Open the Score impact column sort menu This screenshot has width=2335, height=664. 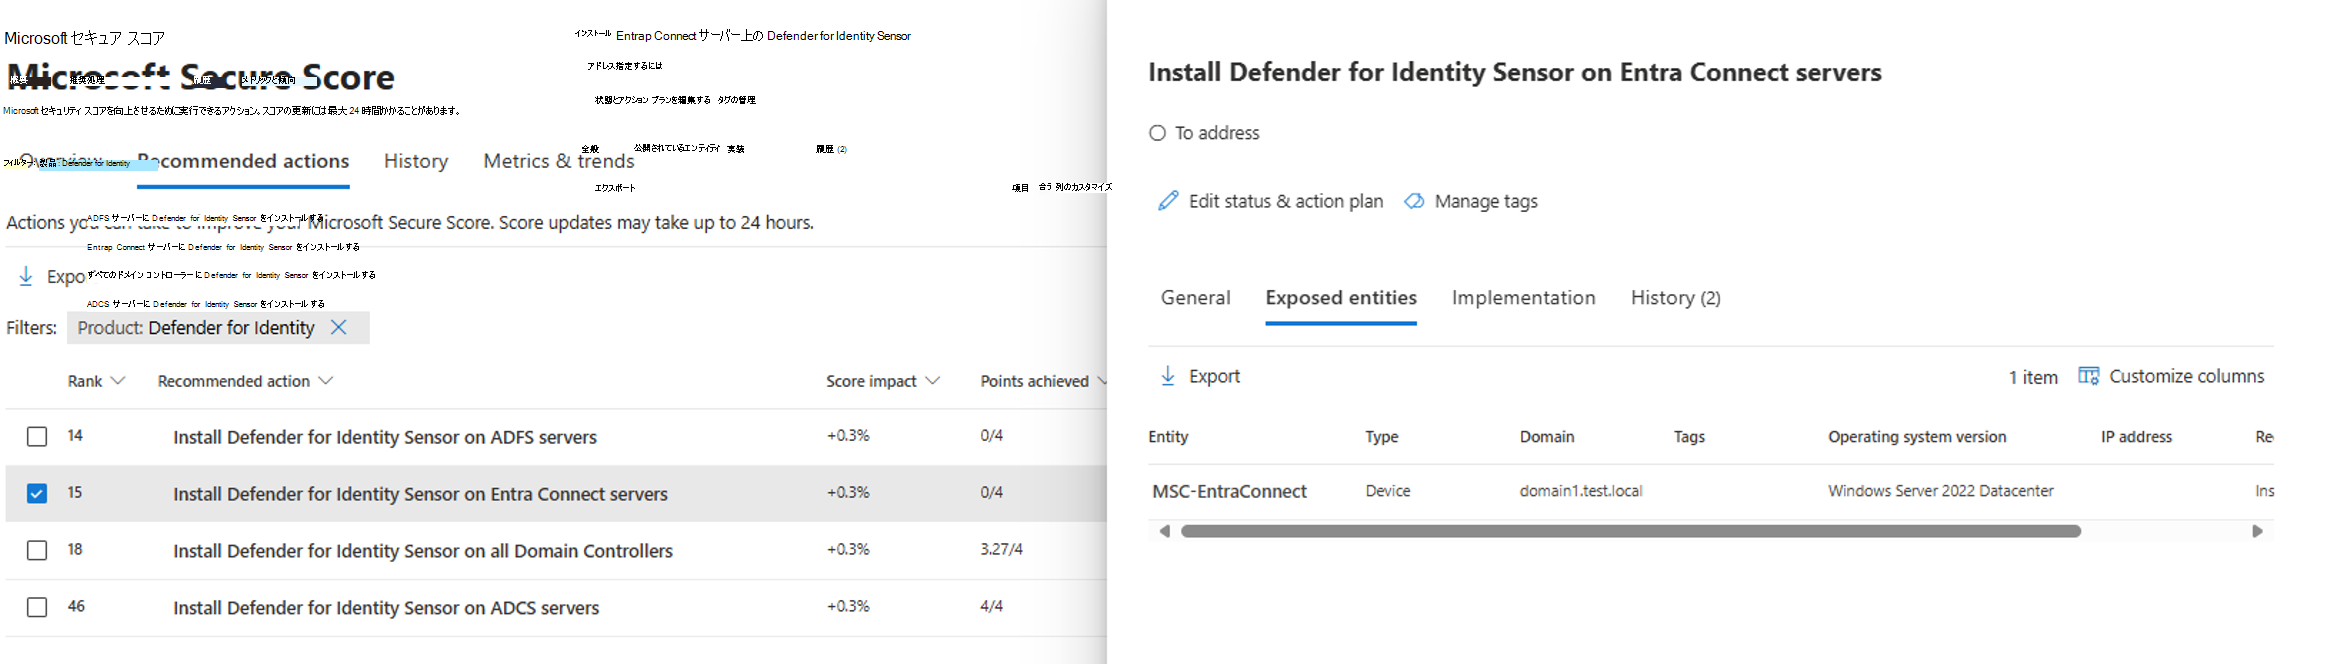tap(932, 381)
